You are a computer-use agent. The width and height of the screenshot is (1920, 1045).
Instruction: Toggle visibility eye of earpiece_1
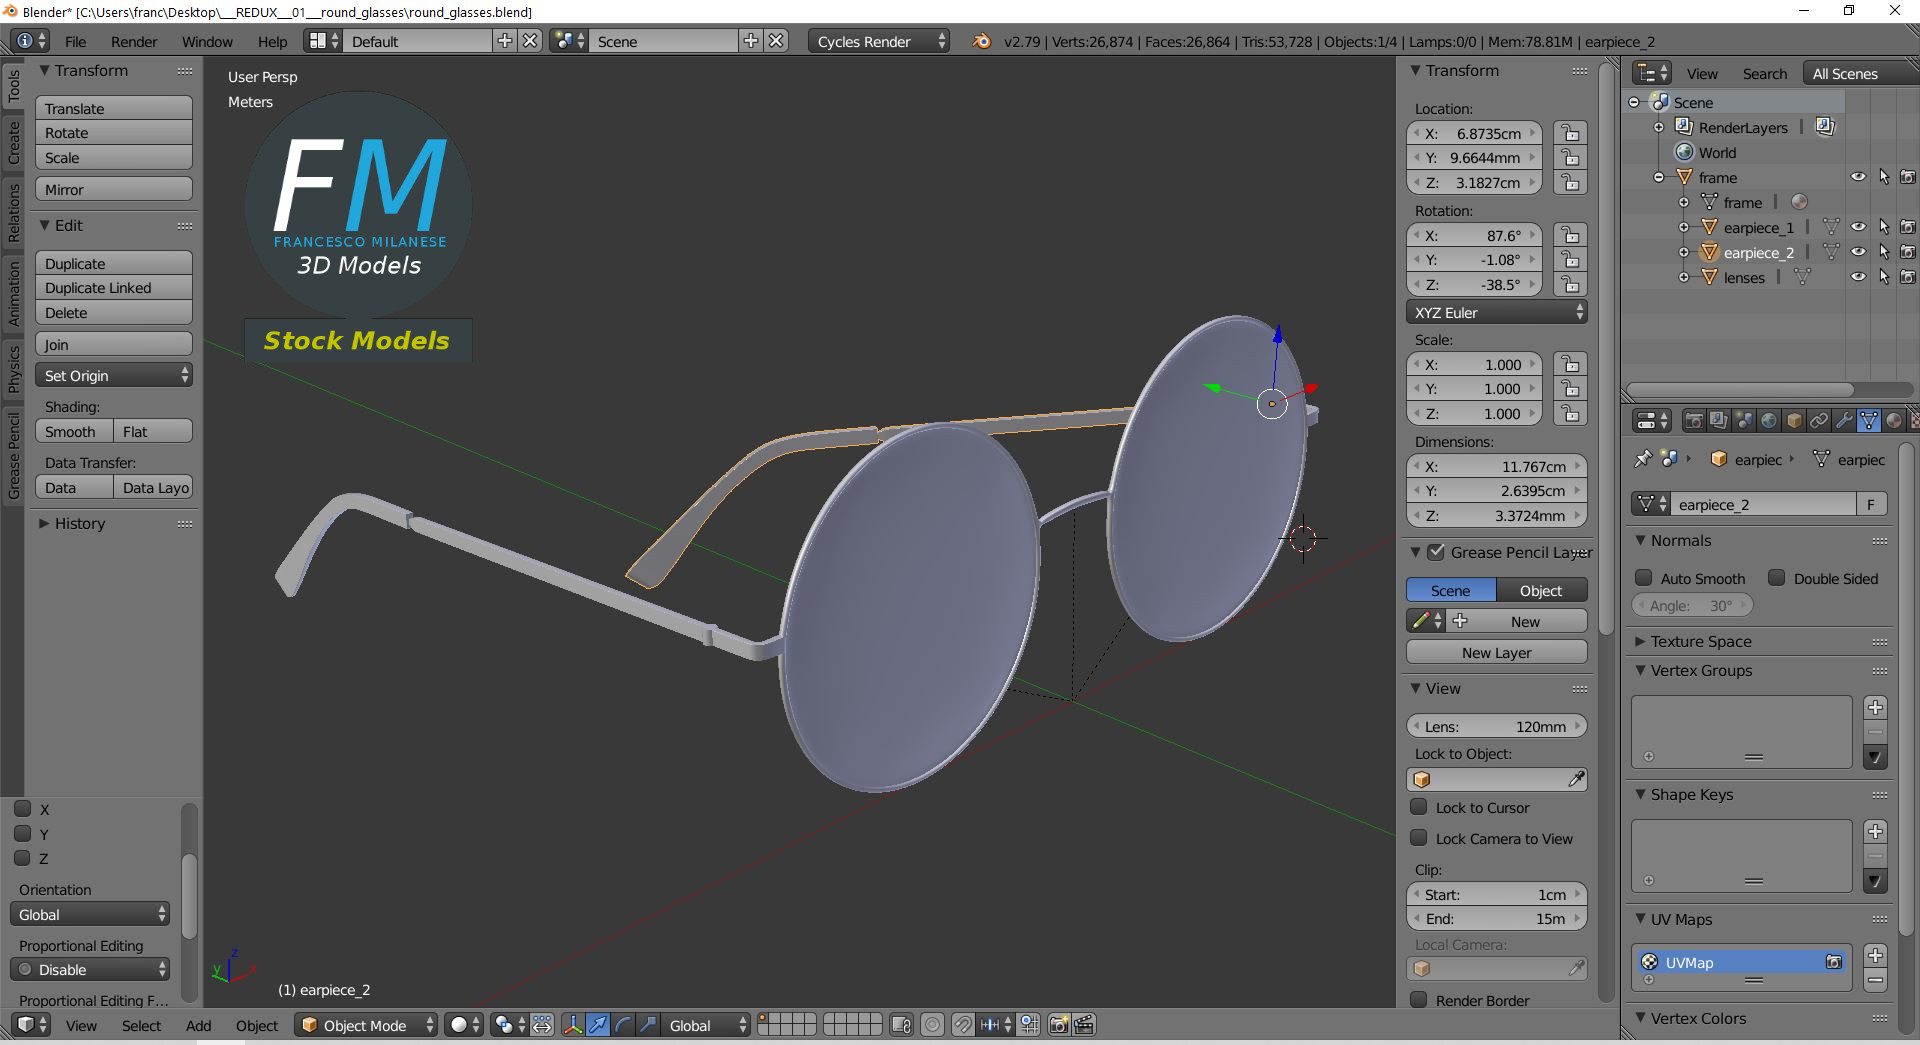point(1857,227)
